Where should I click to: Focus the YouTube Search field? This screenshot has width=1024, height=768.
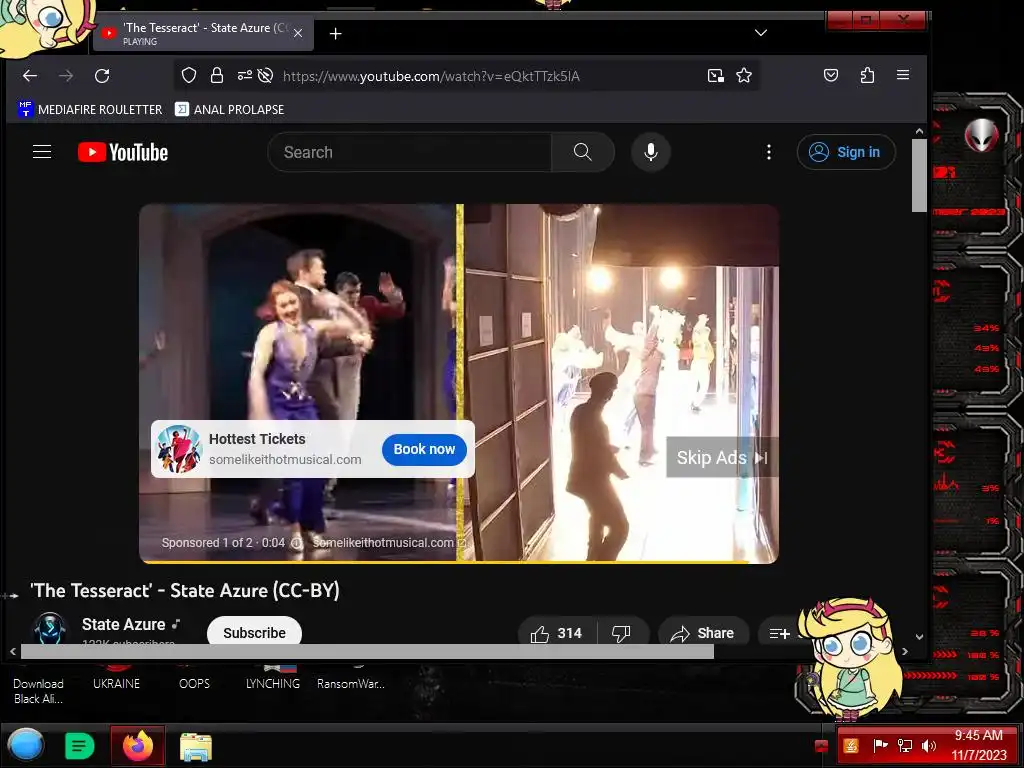click(410, 152)
